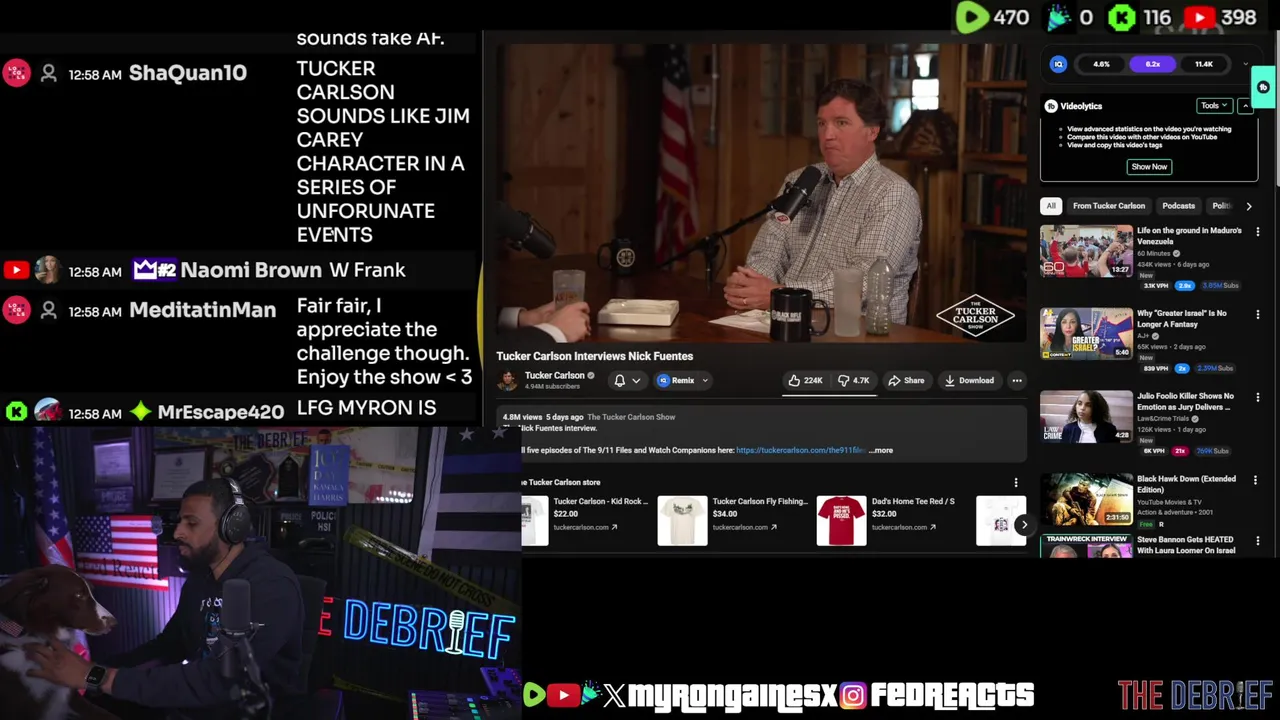This screenshot has width=1280, height=720.
Task: Click the Black Hawk Down video thumbnail
Action: (1086, 499)
